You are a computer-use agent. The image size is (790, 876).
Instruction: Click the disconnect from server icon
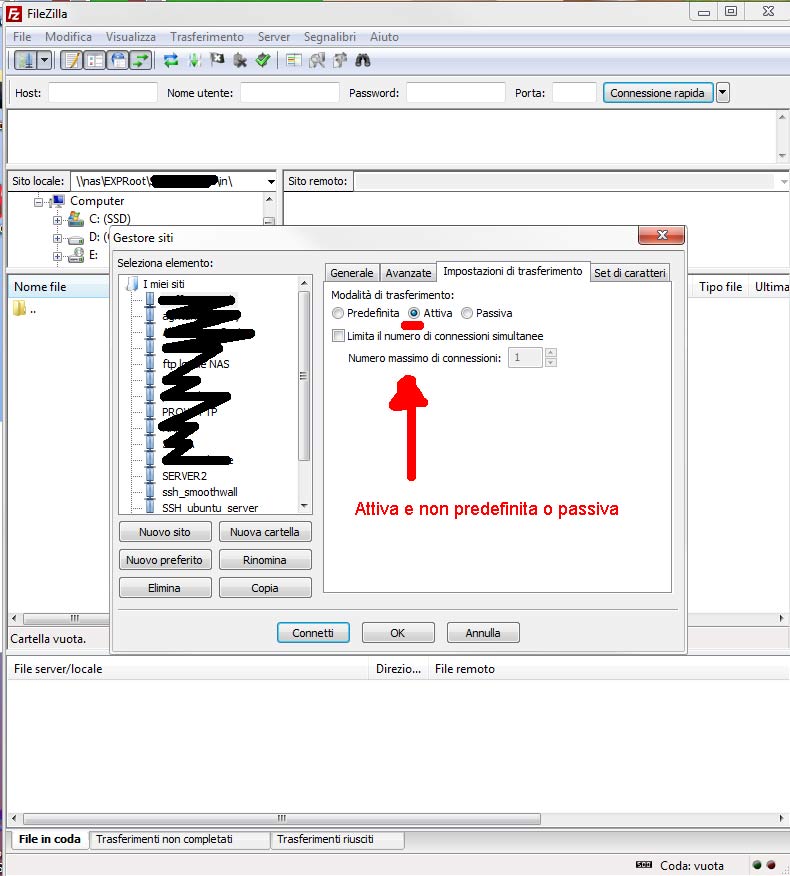[x=240, y=60]
